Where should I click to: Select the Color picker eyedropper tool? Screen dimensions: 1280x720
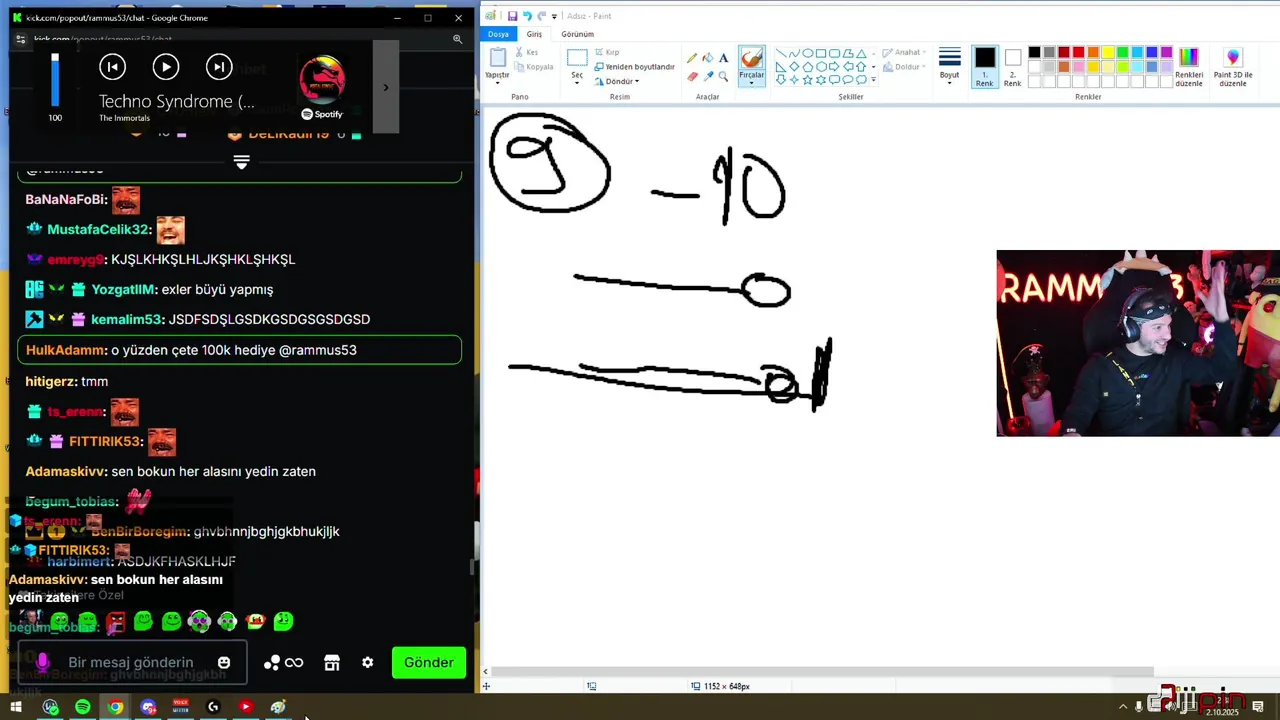(708, 76)
